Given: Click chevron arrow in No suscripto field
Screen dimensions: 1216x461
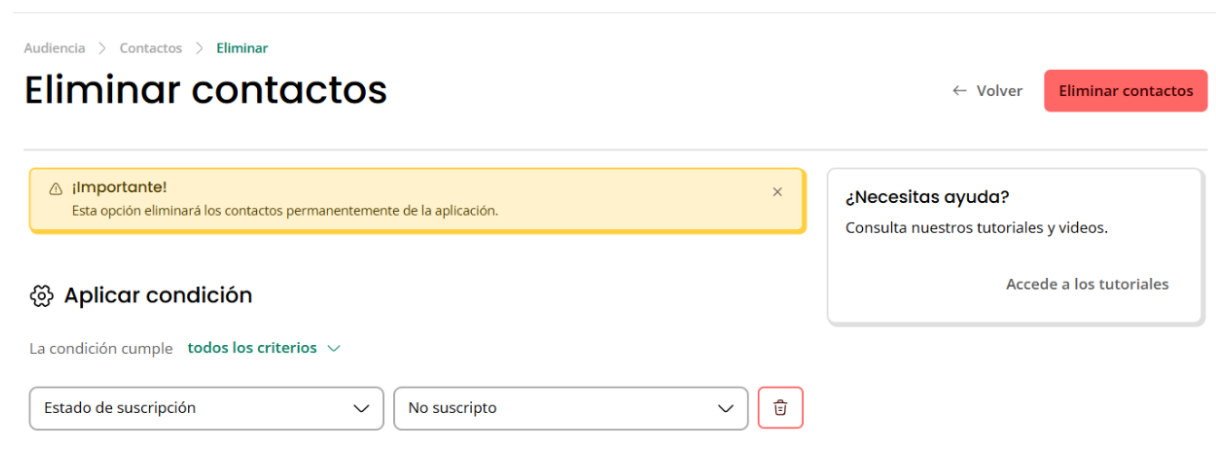Looking at the screenshot, I should [x=726, y=409].
